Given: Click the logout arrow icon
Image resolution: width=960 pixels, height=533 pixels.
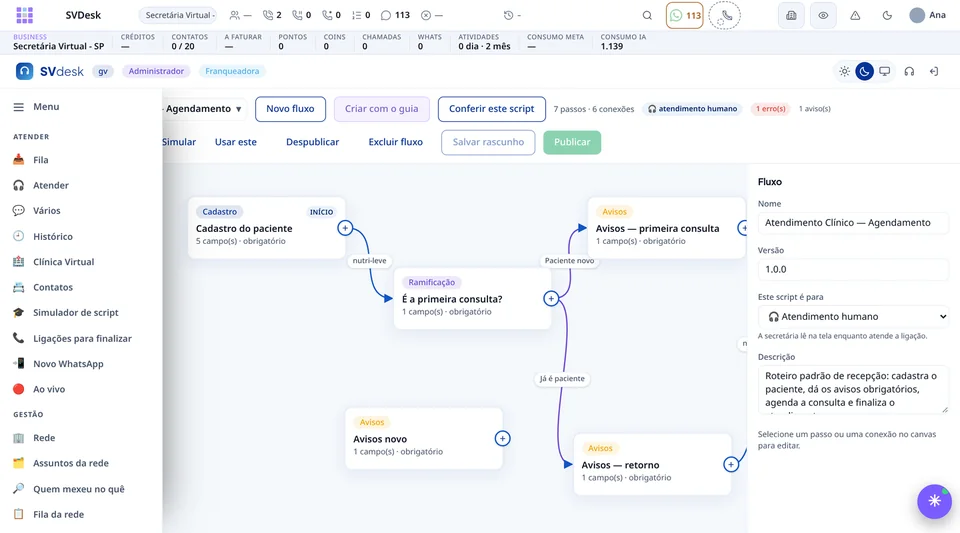Looking at the screenshot, I should click(934, 72).
